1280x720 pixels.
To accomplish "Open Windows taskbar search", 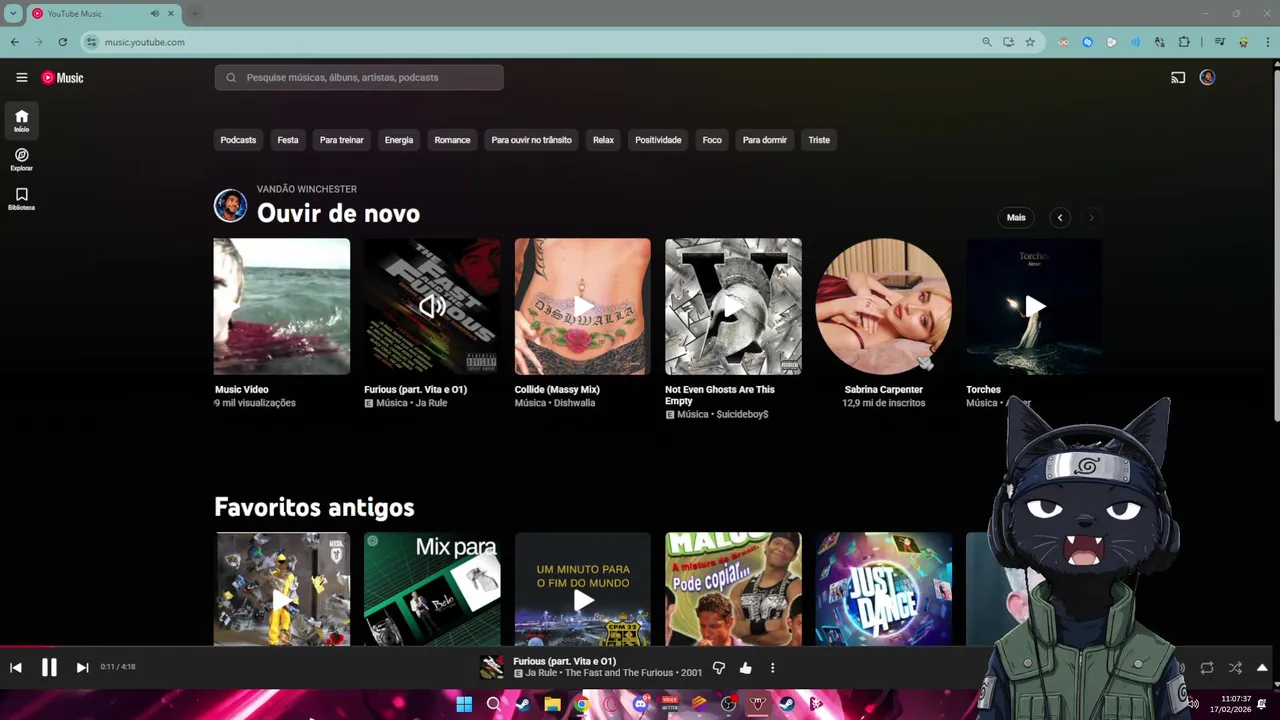I will (x=493, y=704).
